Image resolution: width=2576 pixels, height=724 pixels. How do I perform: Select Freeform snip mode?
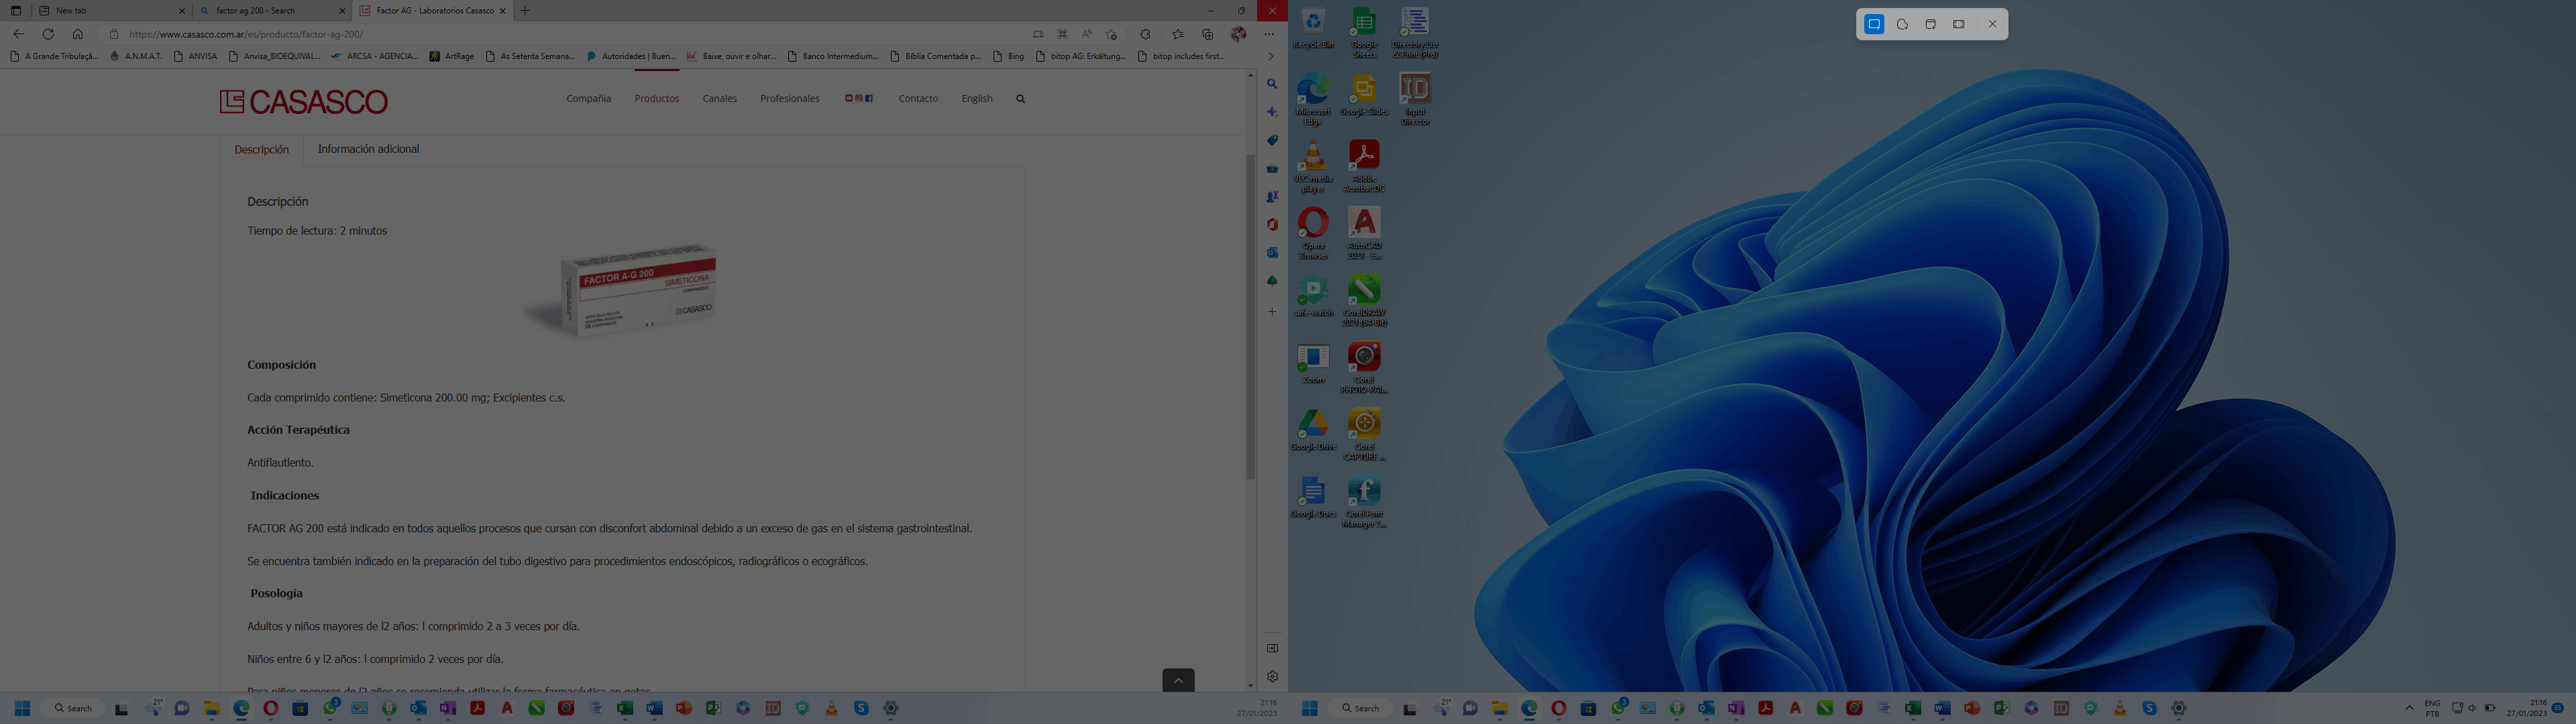tap(1903, 24)
